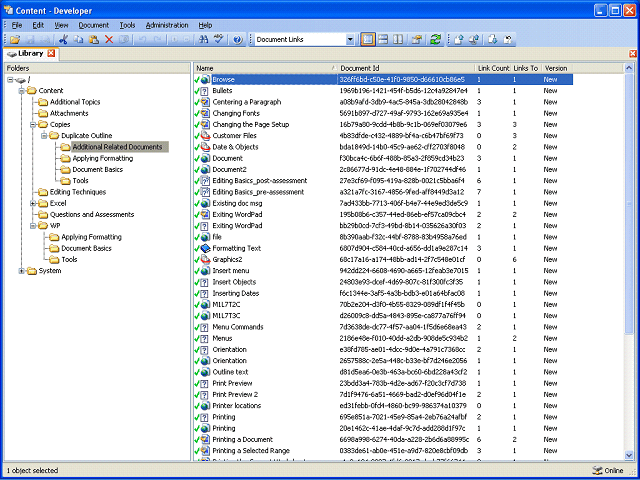Open the Tools menu
The height and width of the screenshot is (480, 640).
pos(127,25)
